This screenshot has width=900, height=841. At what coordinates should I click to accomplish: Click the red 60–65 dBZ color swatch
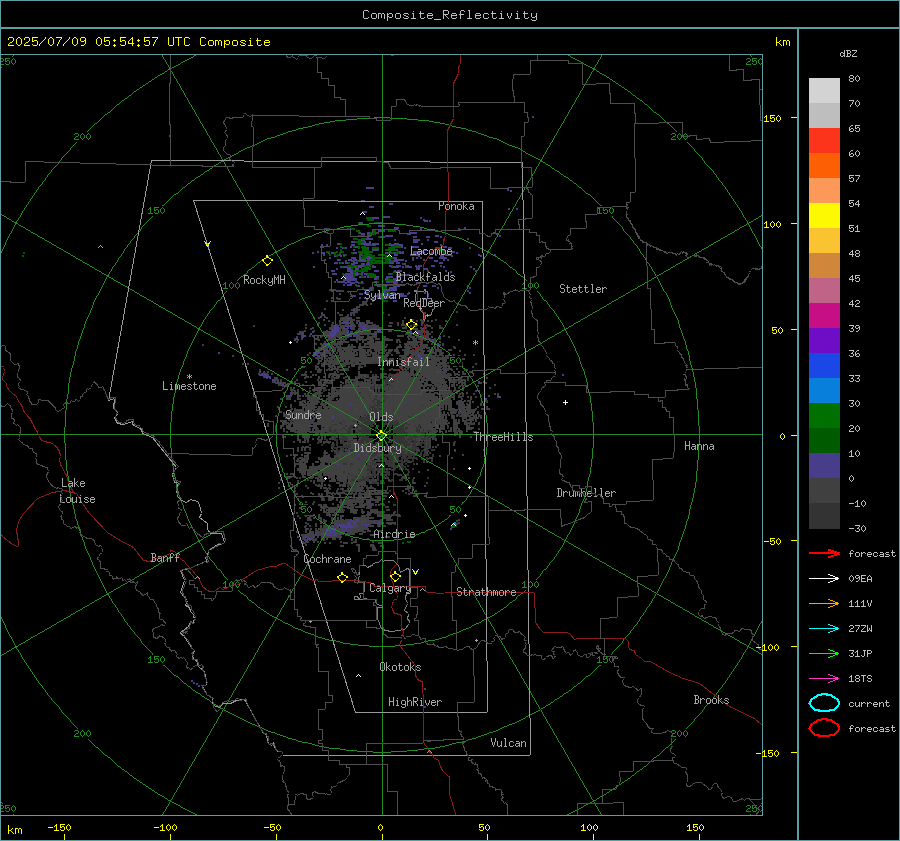(x=824, y=141)
